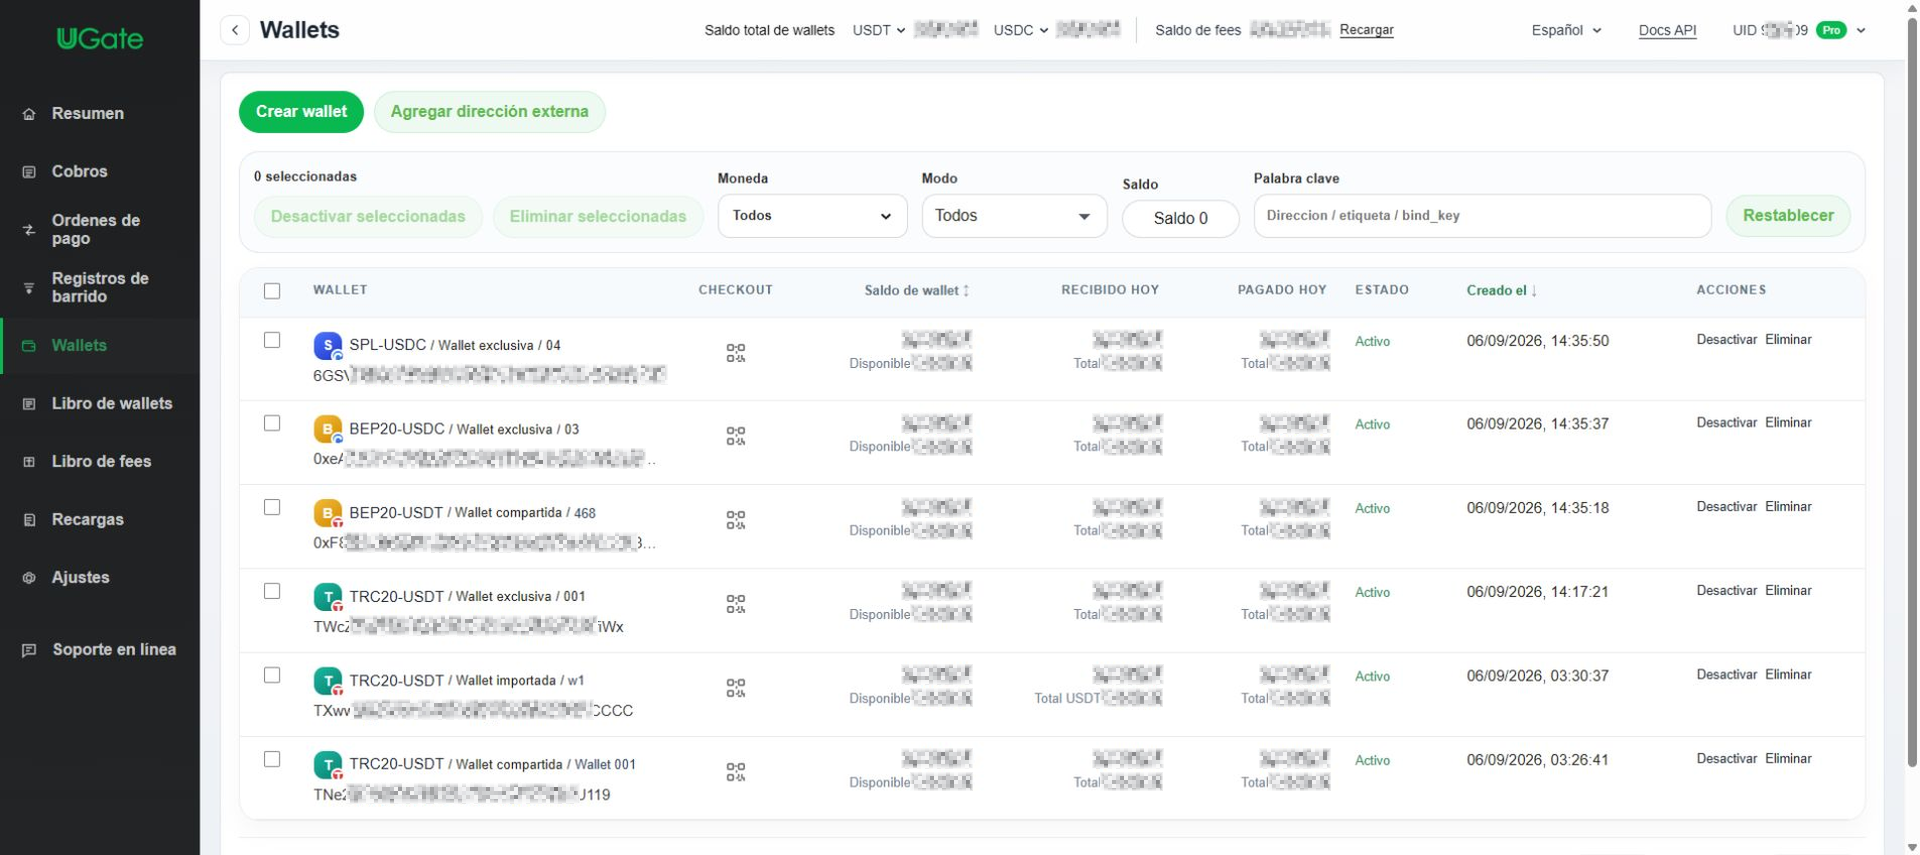Check the BEP20-USDT Wallet compartida checkbox
Image resolution: width=1920 pixels, height=855 pixels.
point(272,507)
